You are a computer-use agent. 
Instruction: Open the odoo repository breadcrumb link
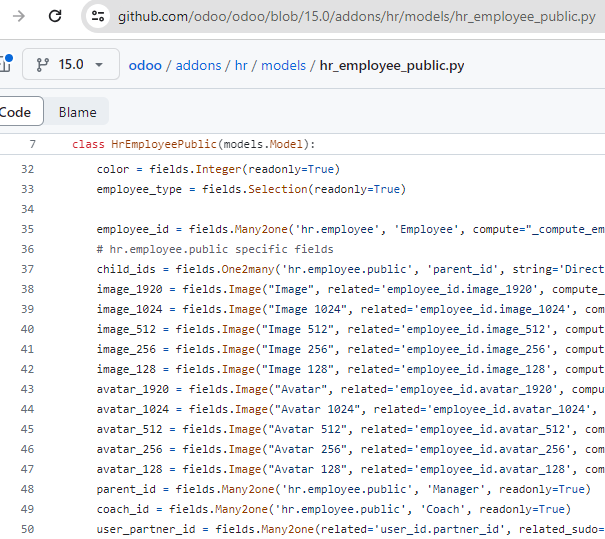145,66
